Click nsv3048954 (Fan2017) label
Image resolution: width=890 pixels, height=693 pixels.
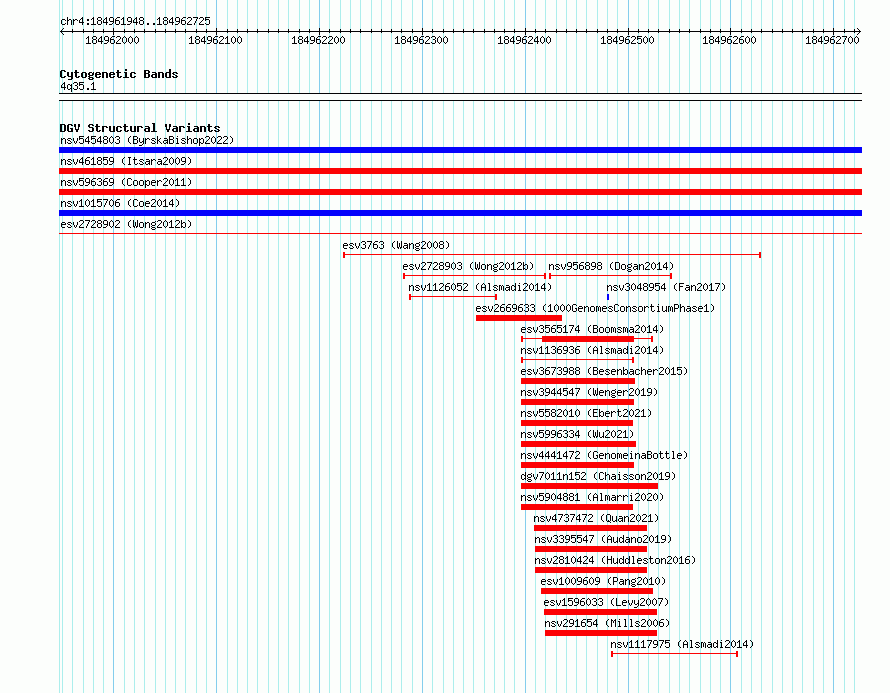[x=666, y=287]
